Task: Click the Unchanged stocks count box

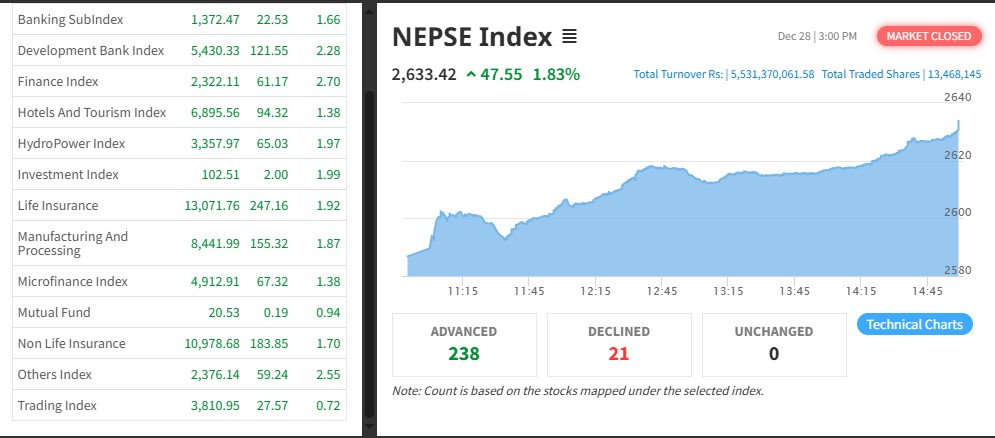Action: pos(774,343)
